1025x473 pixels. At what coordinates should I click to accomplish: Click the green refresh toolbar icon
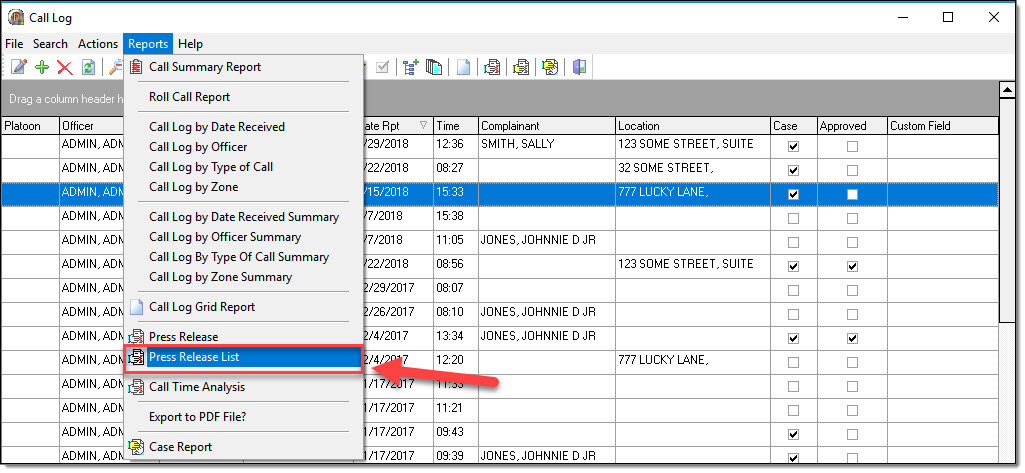(88, 67)
